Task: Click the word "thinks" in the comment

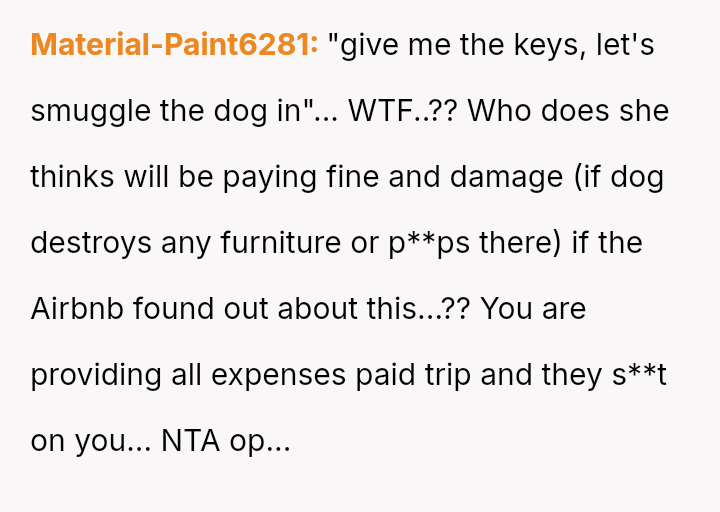Action: pos(72,177)
